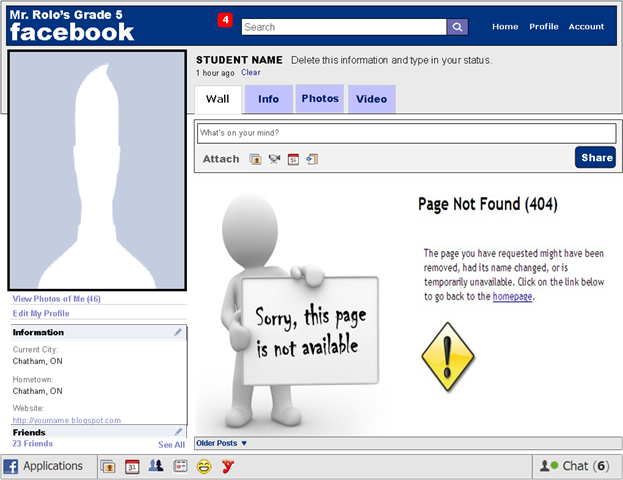623x480 pixels.
Task: Switch to the Wall tab
Action: point(218,99)
